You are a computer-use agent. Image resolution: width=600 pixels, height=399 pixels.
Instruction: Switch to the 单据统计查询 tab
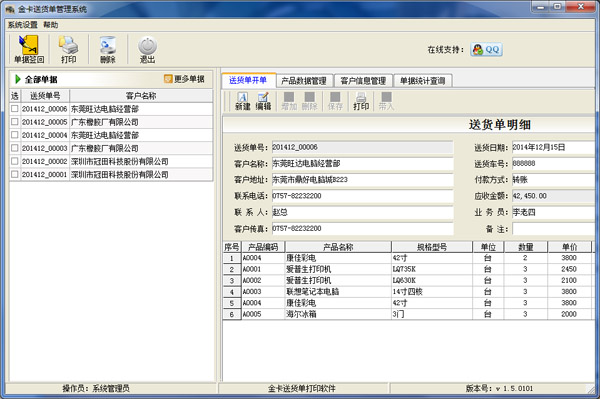422,81
